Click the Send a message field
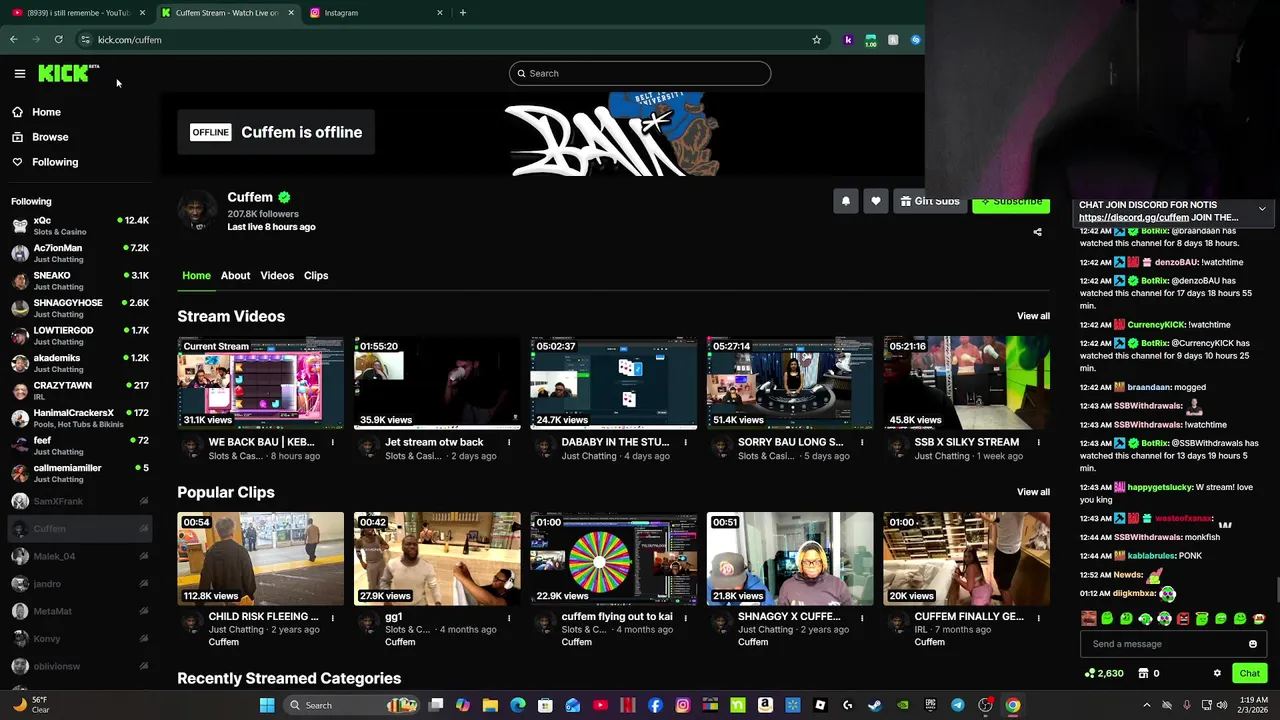Image resolution: width=1280 pixels, height=720 pixels. 1173,644
